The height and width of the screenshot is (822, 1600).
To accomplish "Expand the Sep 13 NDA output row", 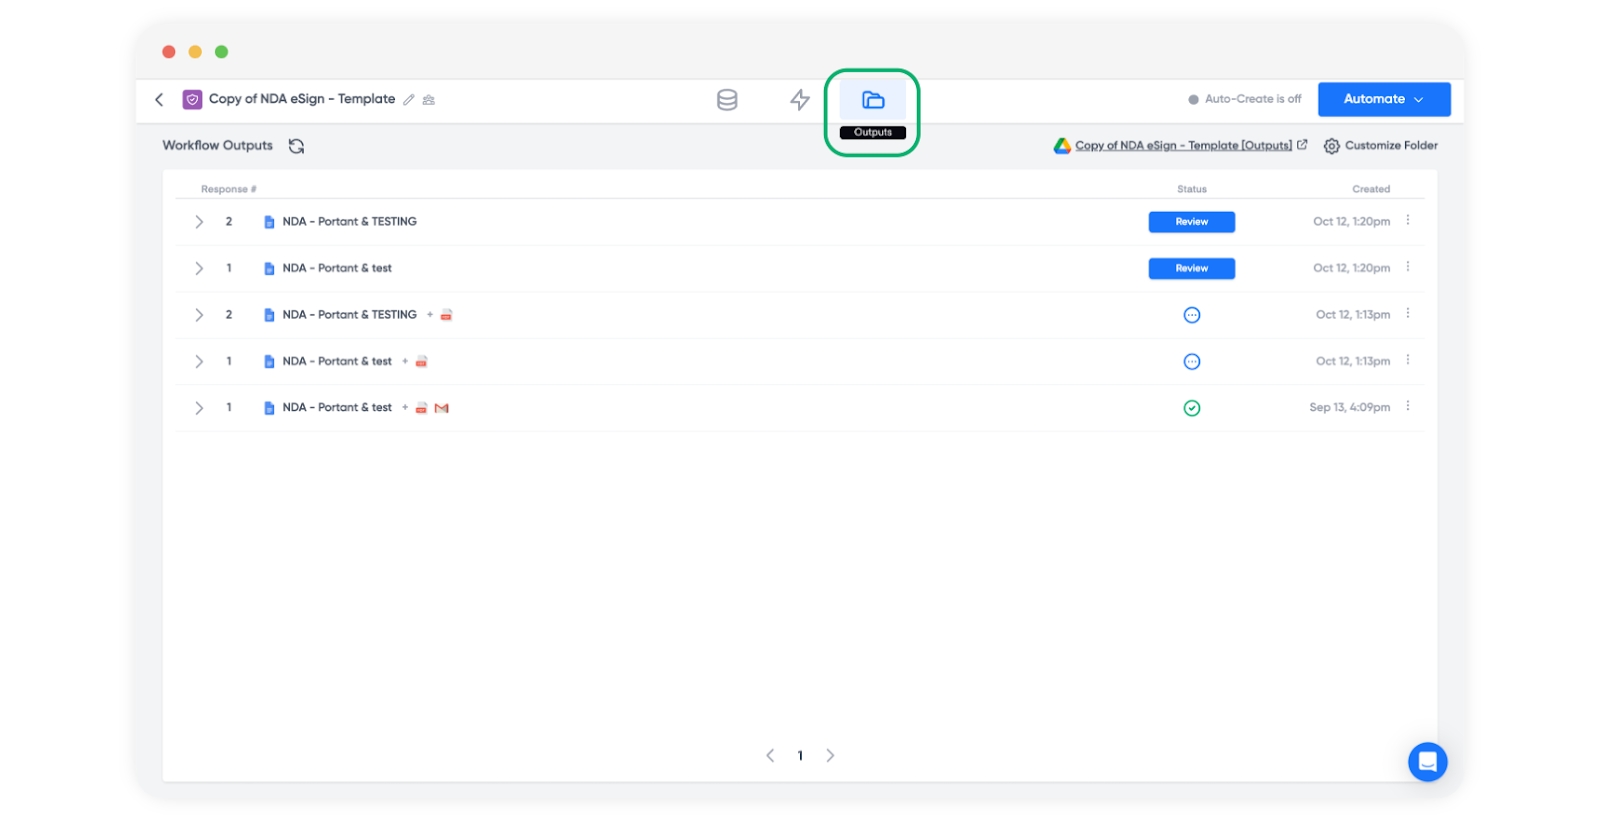I will coord(199,408).
